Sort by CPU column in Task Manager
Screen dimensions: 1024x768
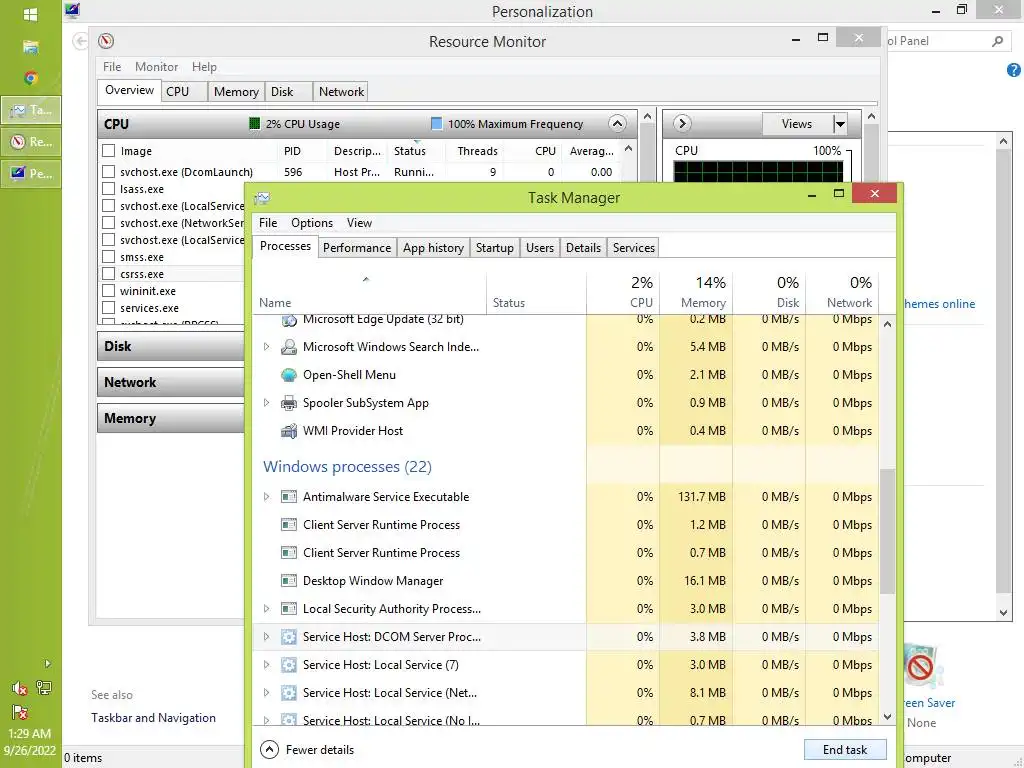[x=624, y=292]
